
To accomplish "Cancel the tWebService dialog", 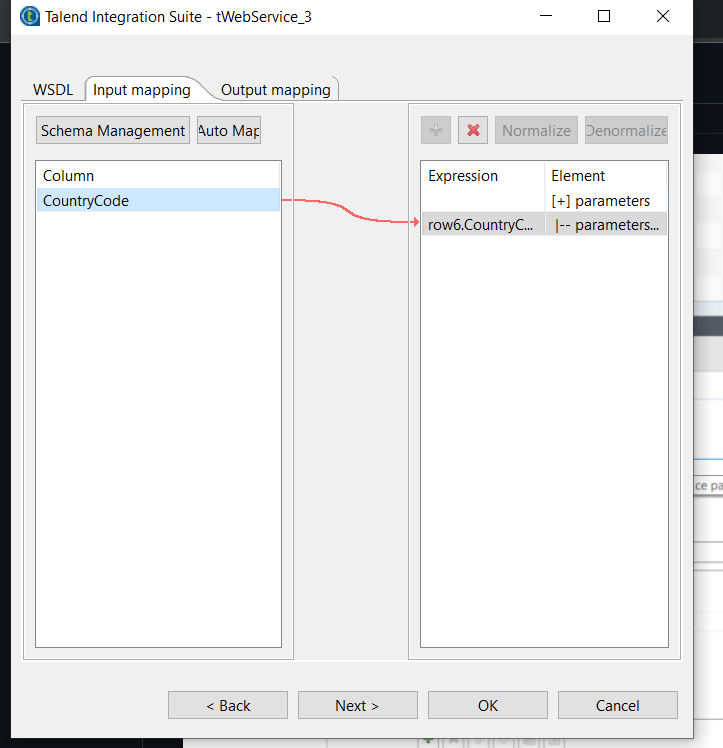I will [618, 705].
